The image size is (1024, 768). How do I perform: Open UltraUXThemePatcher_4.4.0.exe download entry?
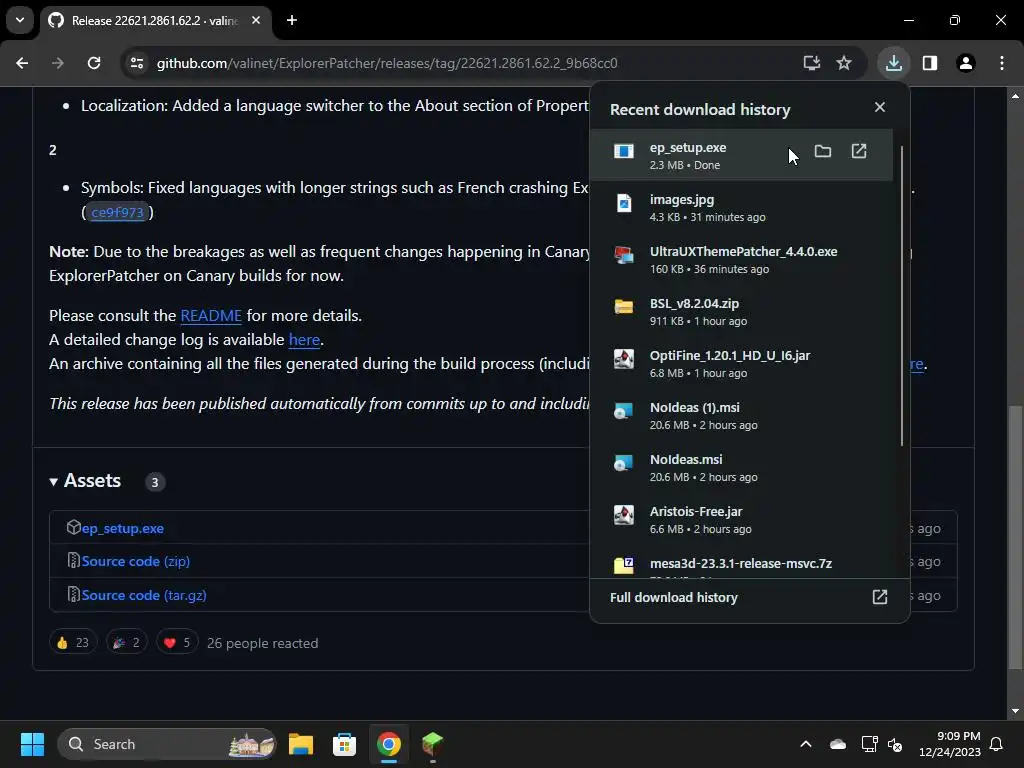(741, 260)
